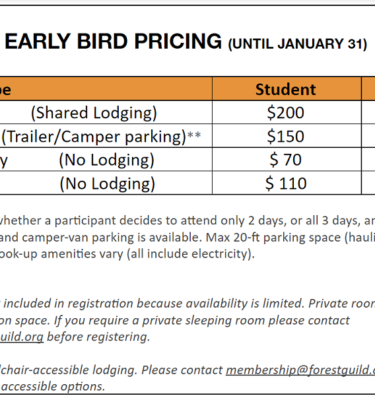This screenshot has height=400, width=375.
Task: Click the $200 shared lodging price
Action: click(x=286, y=113)
